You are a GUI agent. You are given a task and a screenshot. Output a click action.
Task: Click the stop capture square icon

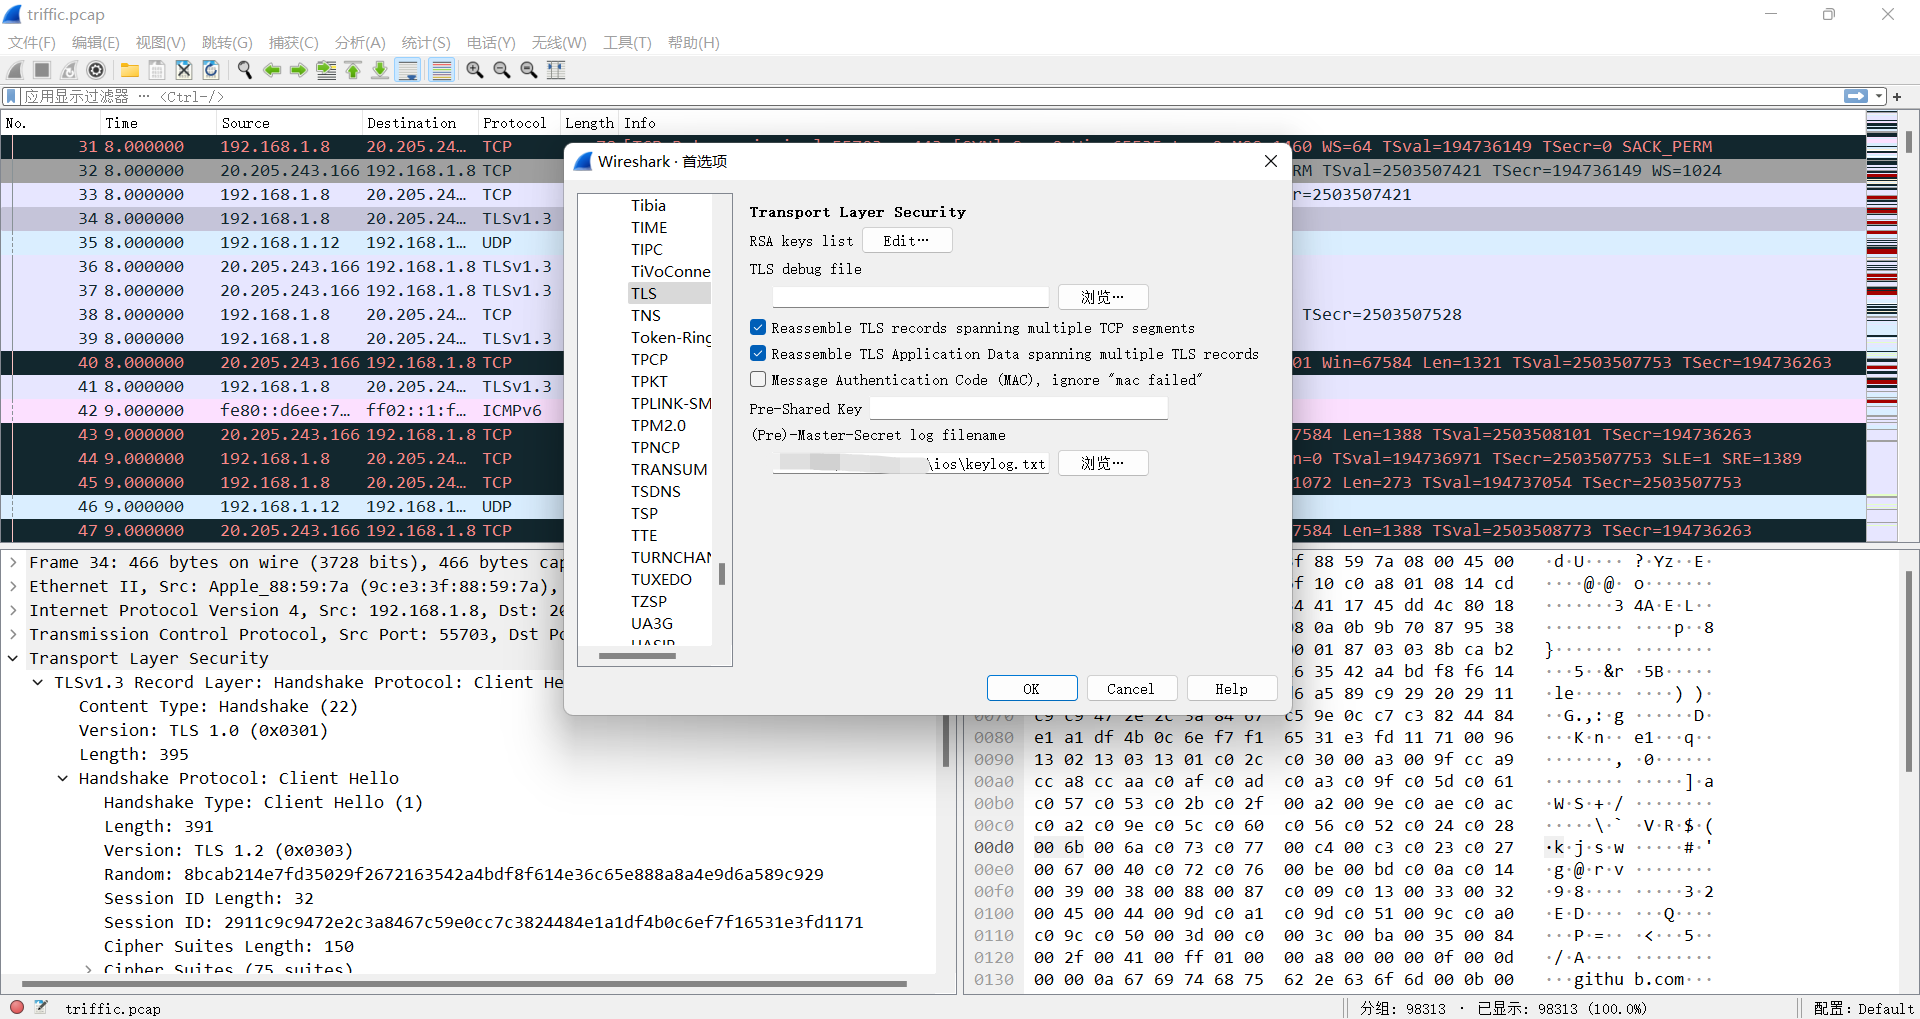(x=42, y=70)
